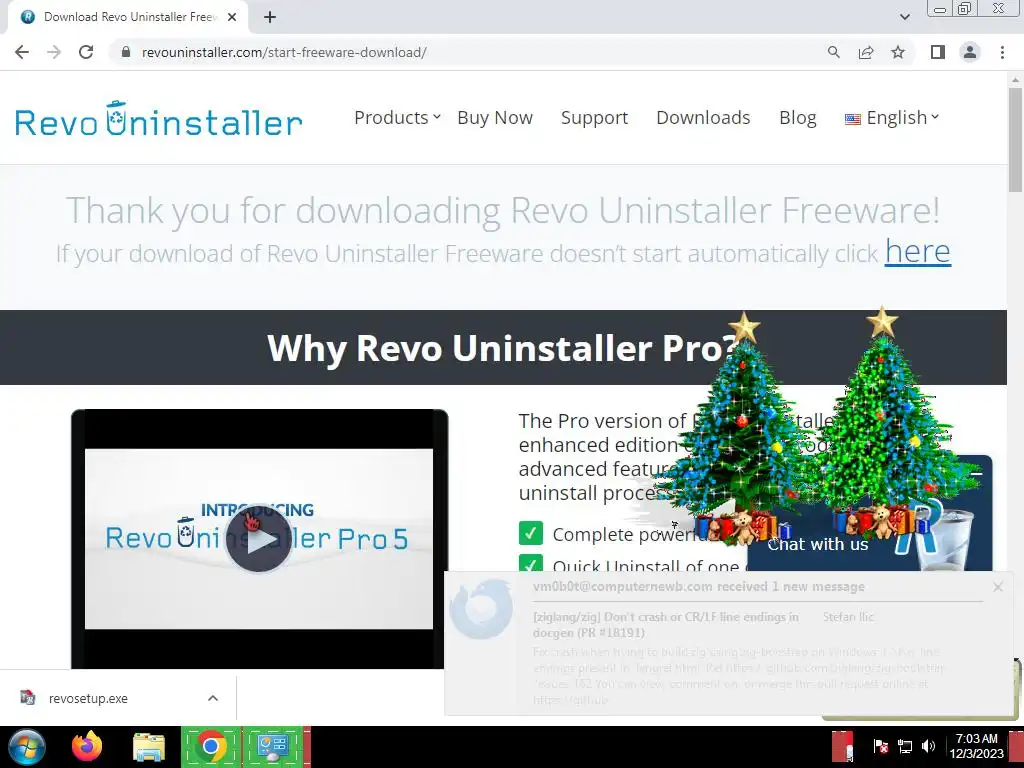
Task: Expand the Products menu
Action: (397, 118)
